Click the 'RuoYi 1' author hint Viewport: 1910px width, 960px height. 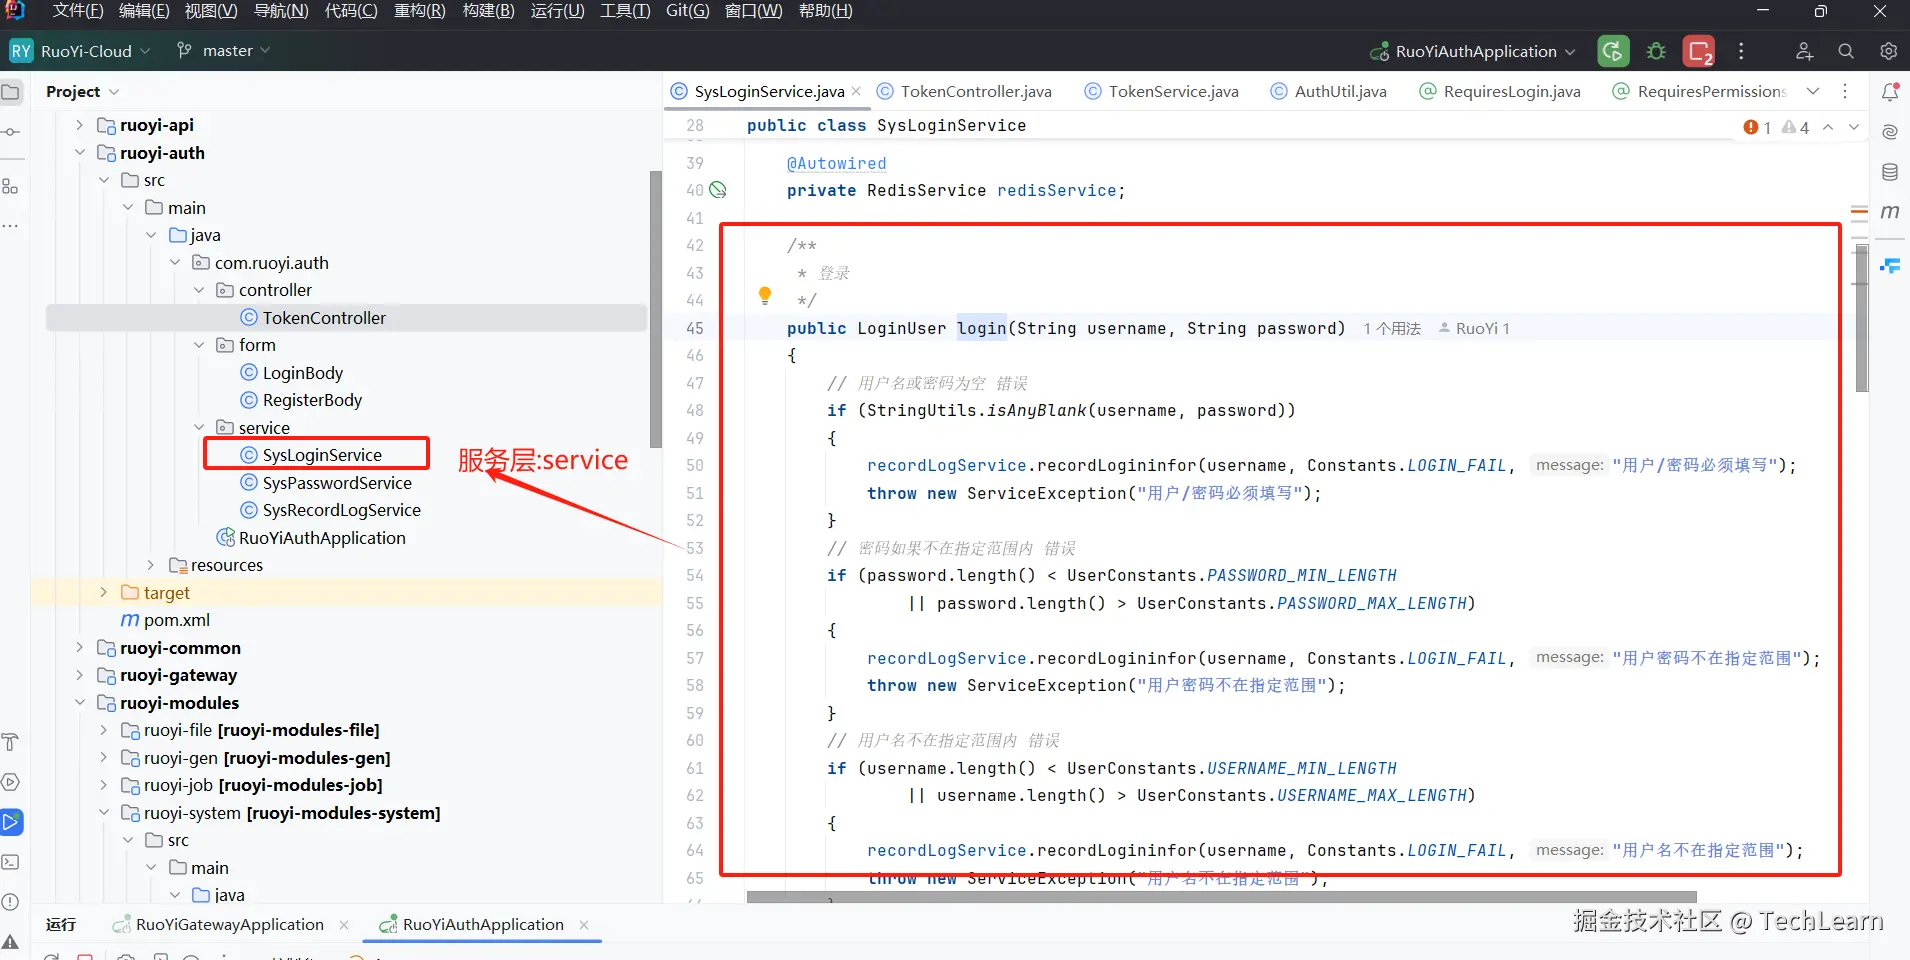click(x=1474, y=329)
